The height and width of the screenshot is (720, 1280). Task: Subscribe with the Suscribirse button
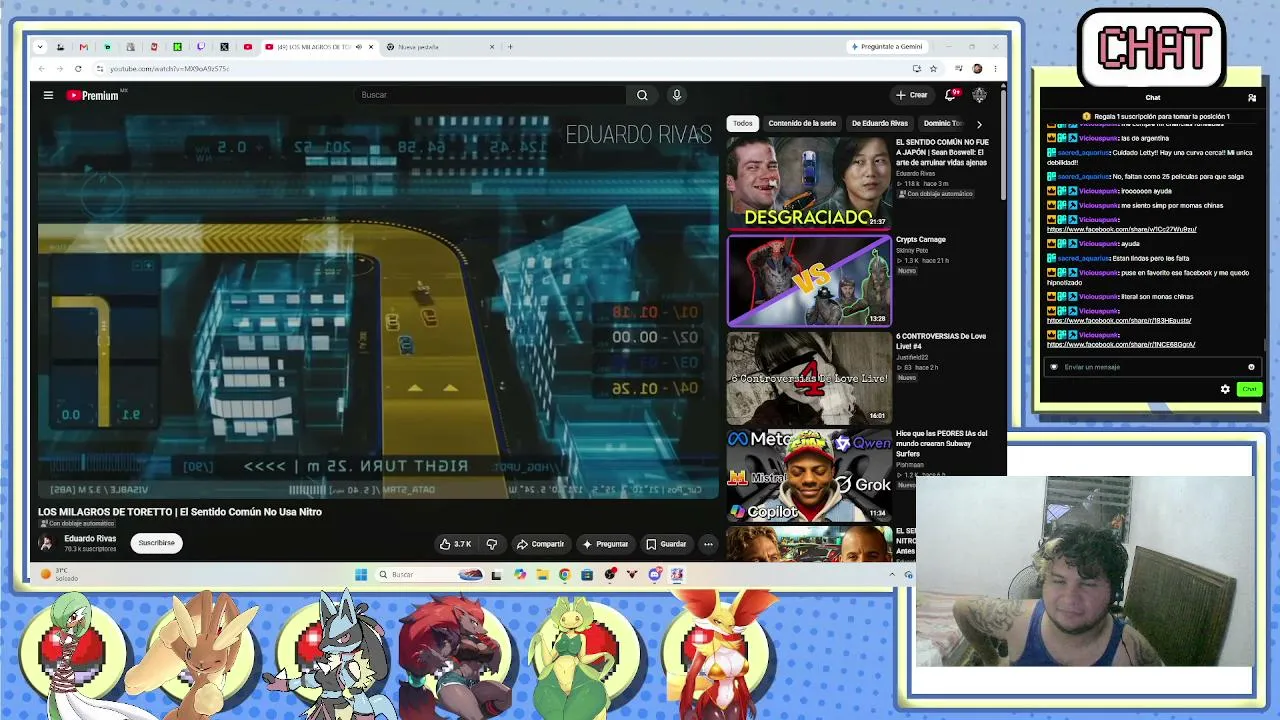click(x=156, y=543)
